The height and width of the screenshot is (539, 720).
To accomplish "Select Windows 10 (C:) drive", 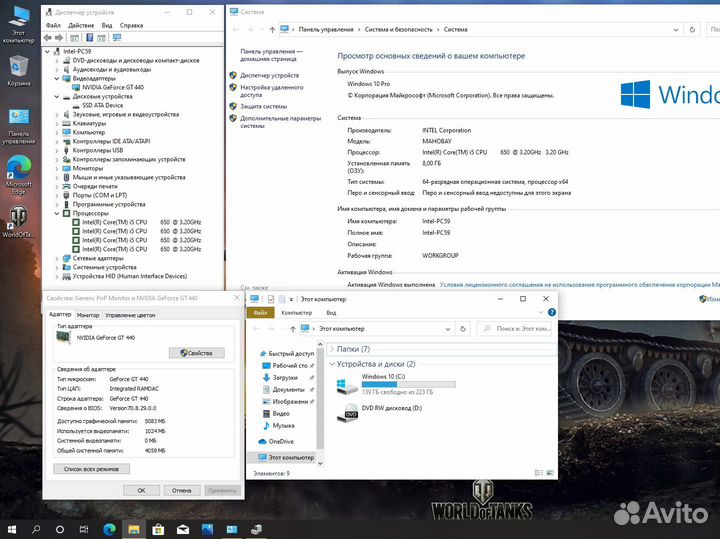I will tap(396, 384).
